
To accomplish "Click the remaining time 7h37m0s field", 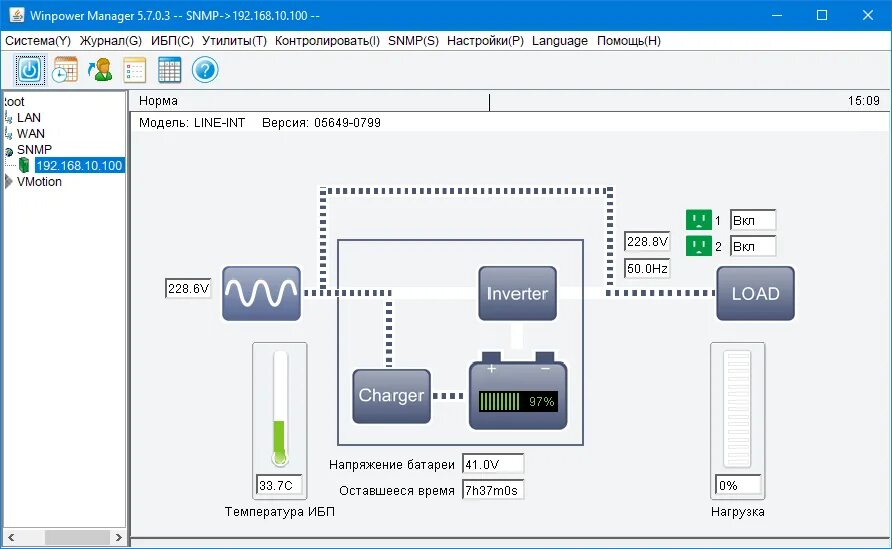I will (493, 490).
